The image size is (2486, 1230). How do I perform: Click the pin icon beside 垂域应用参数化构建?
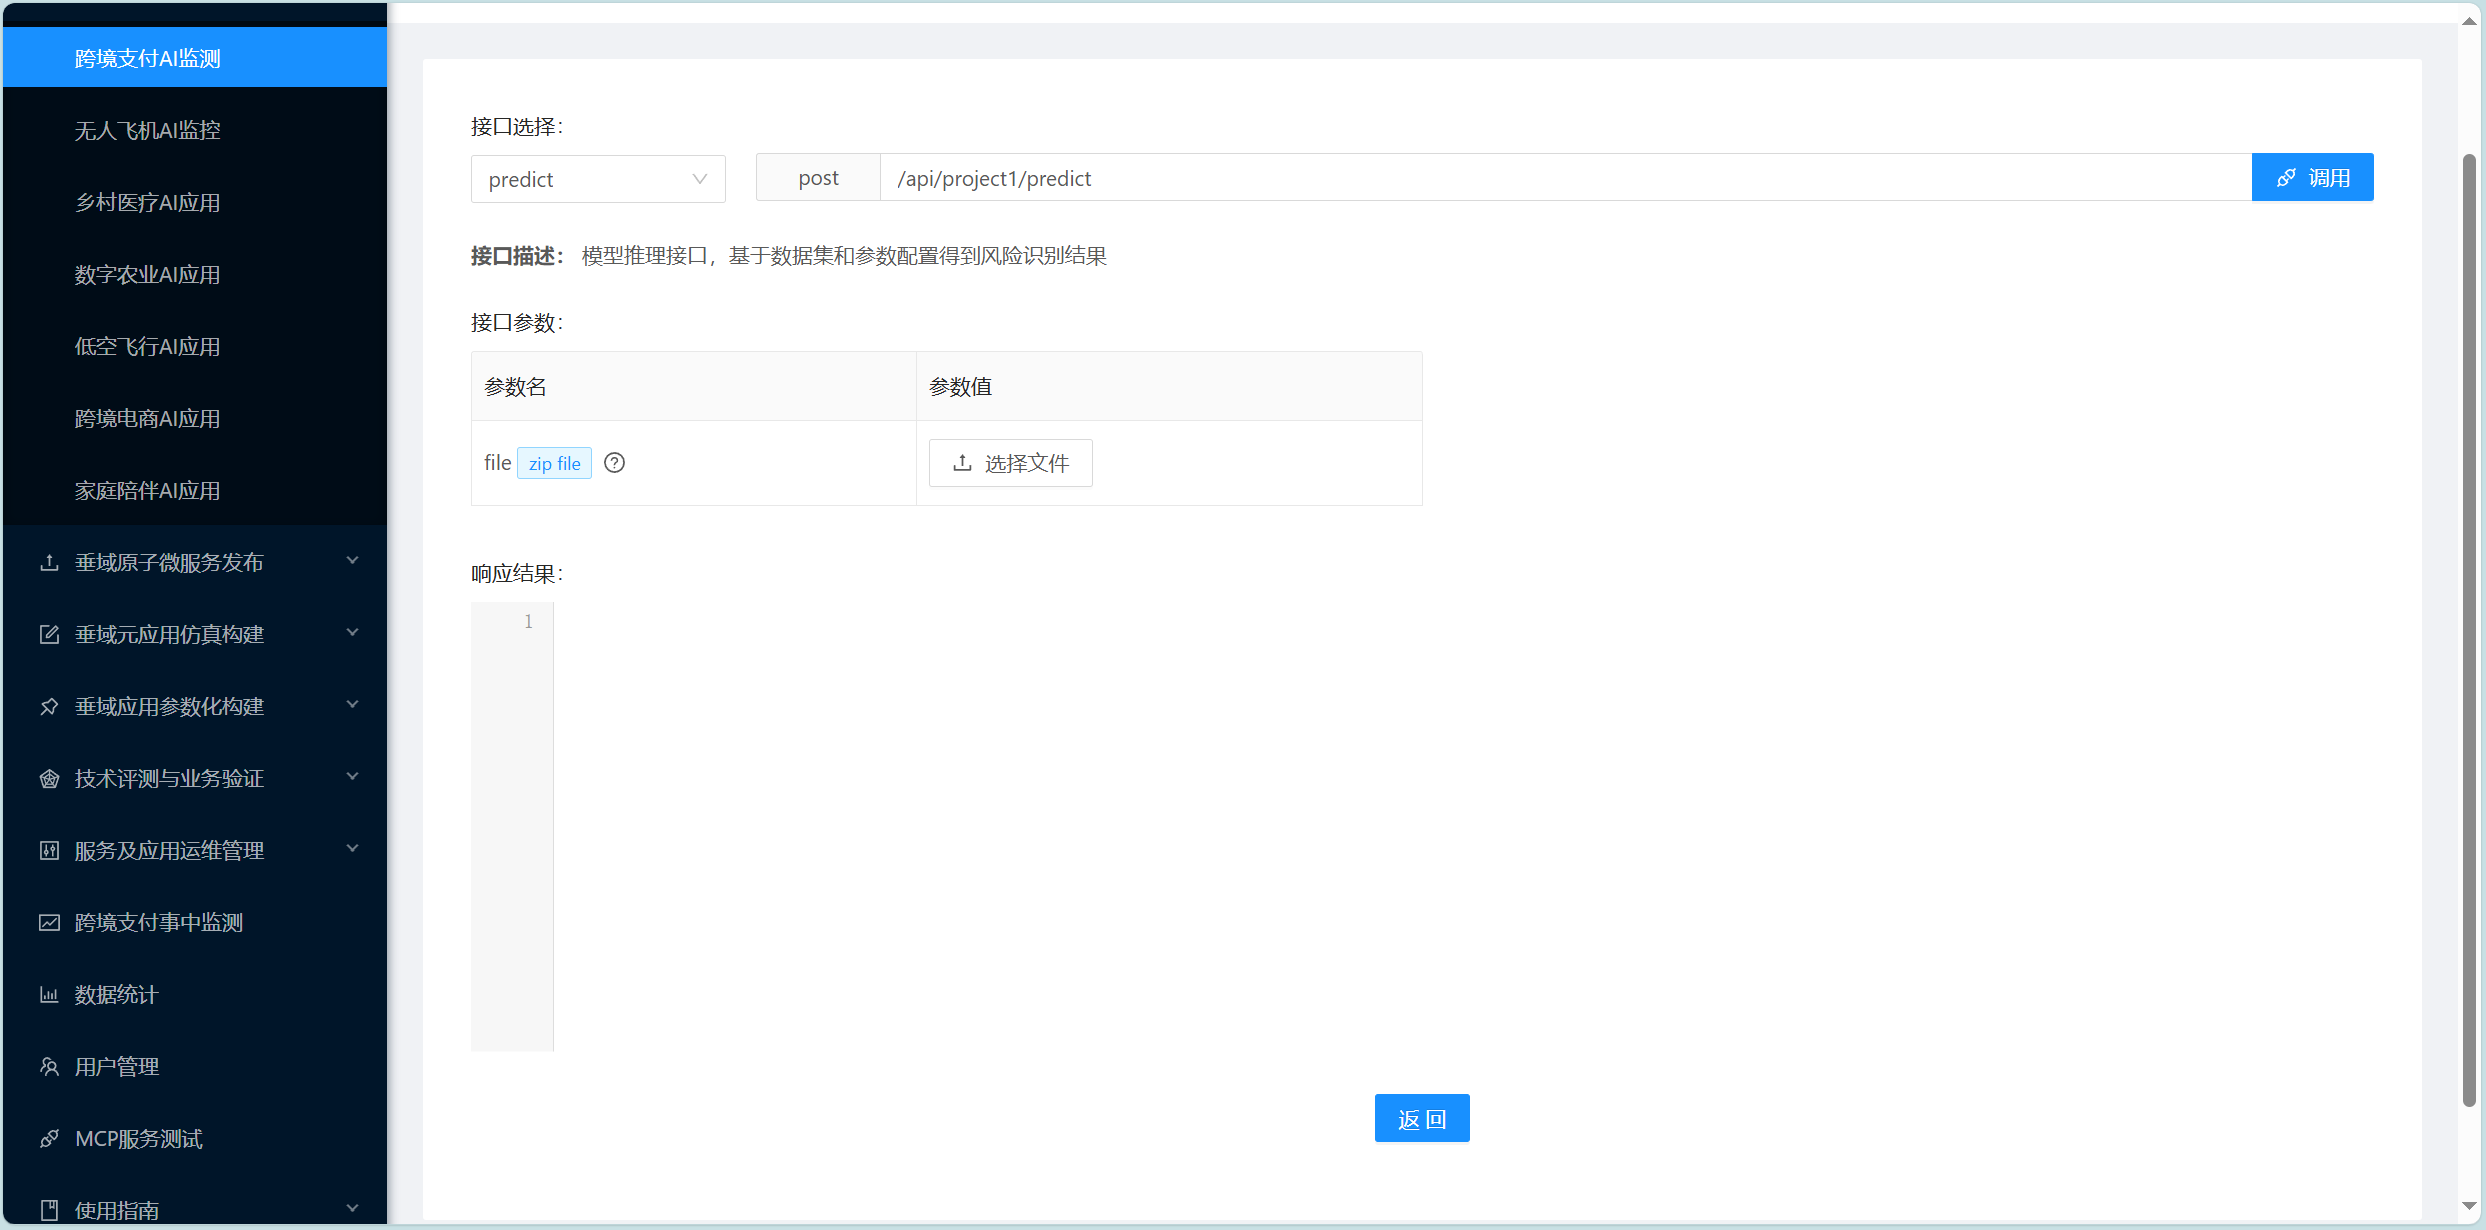[49, 707]
